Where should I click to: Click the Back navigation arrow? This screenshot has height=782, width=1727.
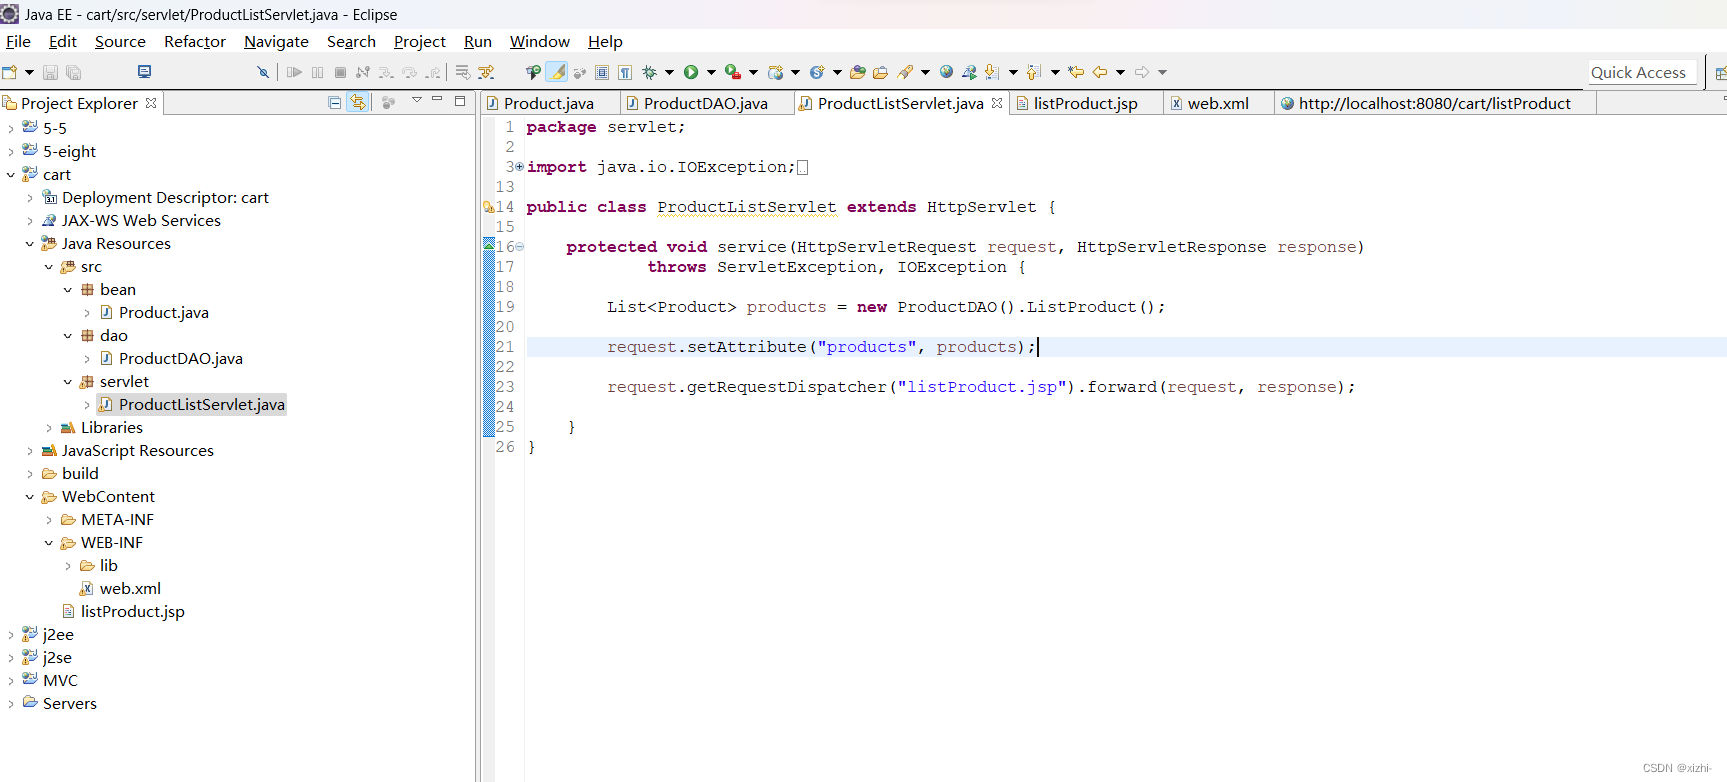(1100, 72)
